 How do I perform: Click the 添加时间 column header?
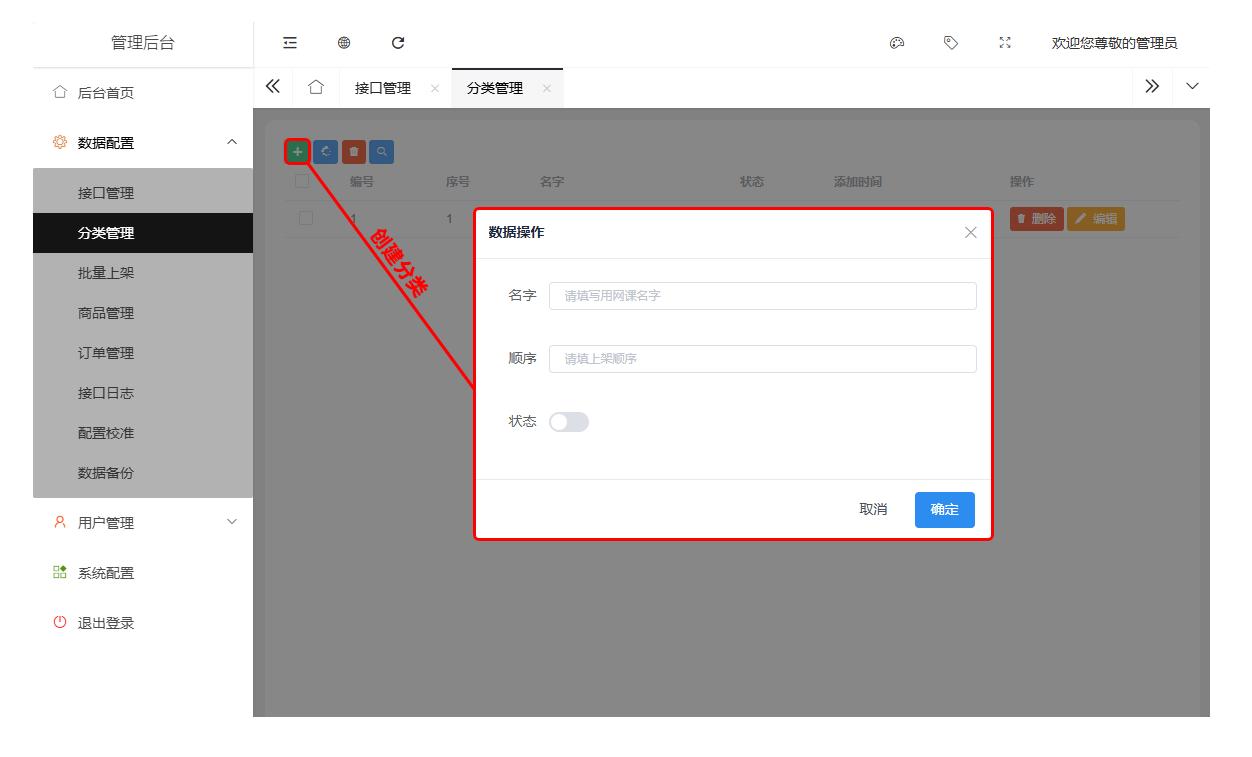click(x=858, y=182)
